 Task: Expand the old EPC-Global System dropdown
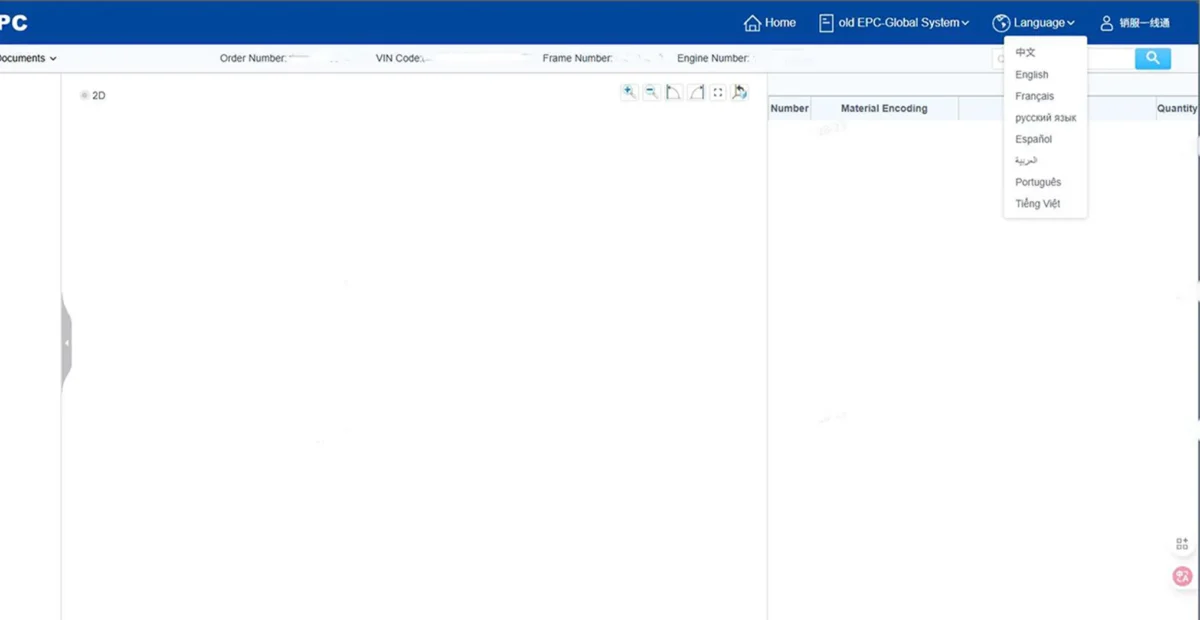point(894,23)
